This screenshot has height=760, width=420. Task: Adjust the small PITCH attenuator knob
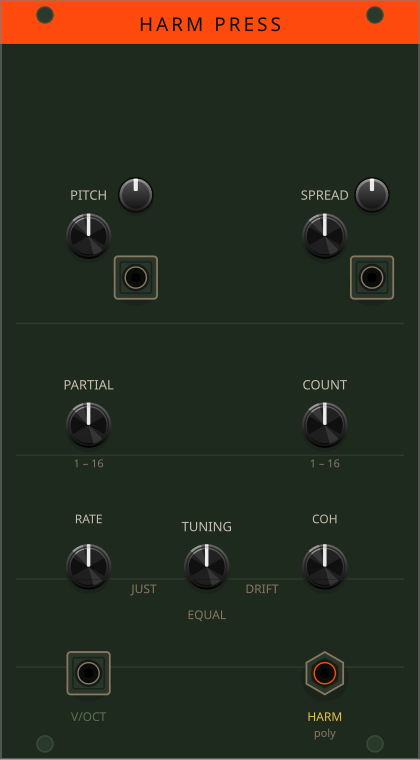[x=136, y=195]
